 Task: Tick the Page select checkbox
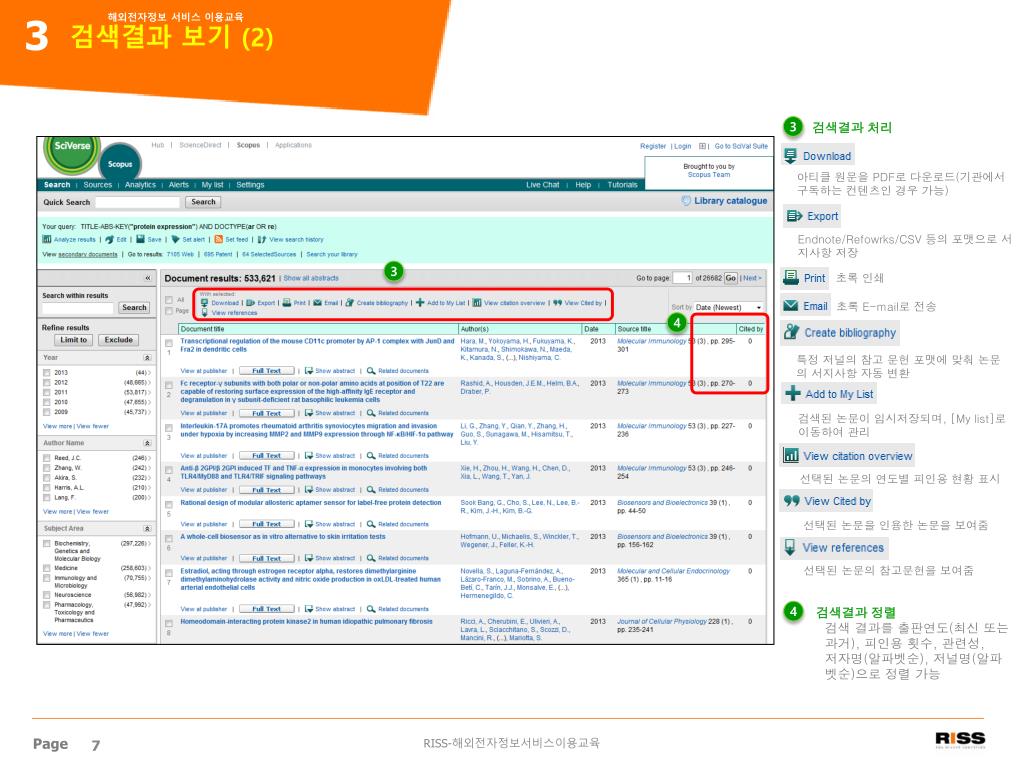(169, 312)
